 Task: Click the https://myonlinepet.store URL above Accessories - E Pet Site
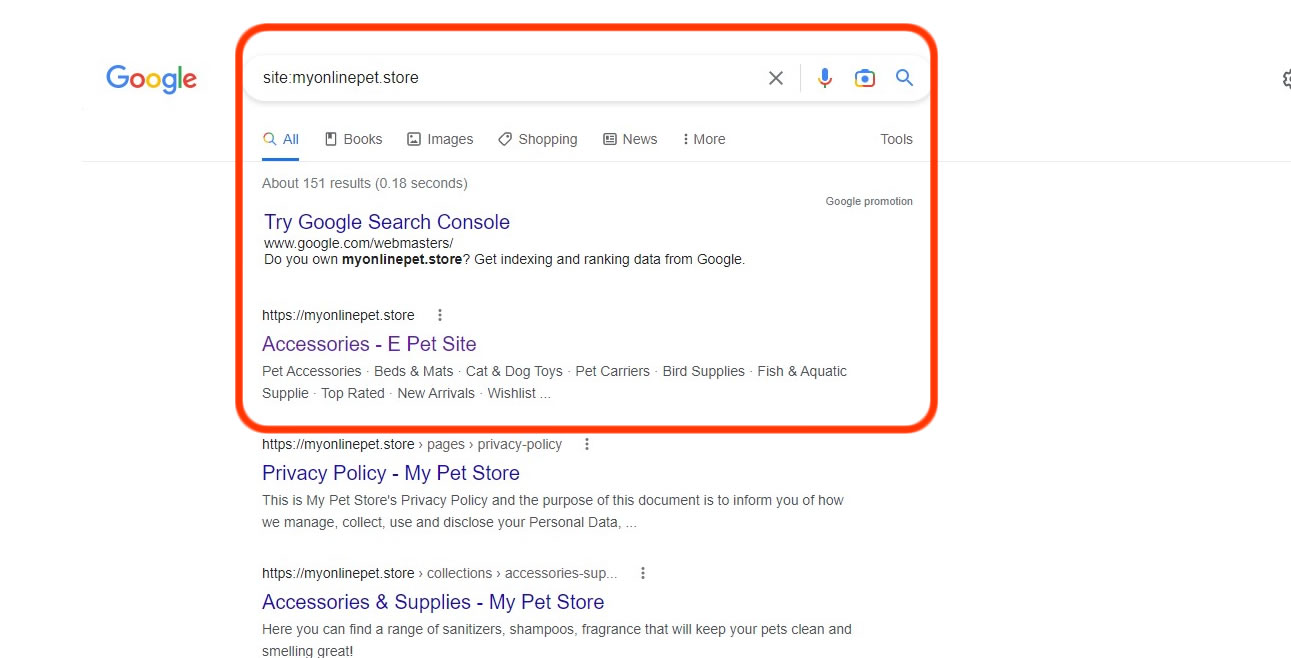338,315
